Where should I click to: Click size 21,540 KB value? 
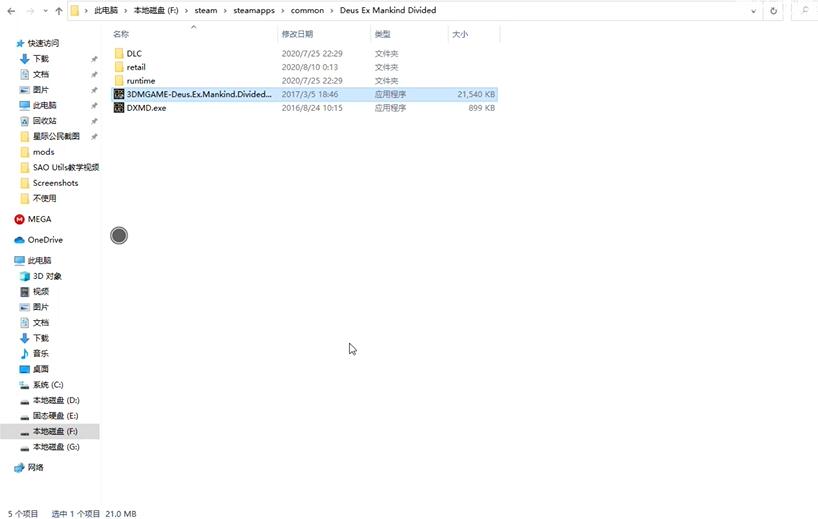click(476, 94)
